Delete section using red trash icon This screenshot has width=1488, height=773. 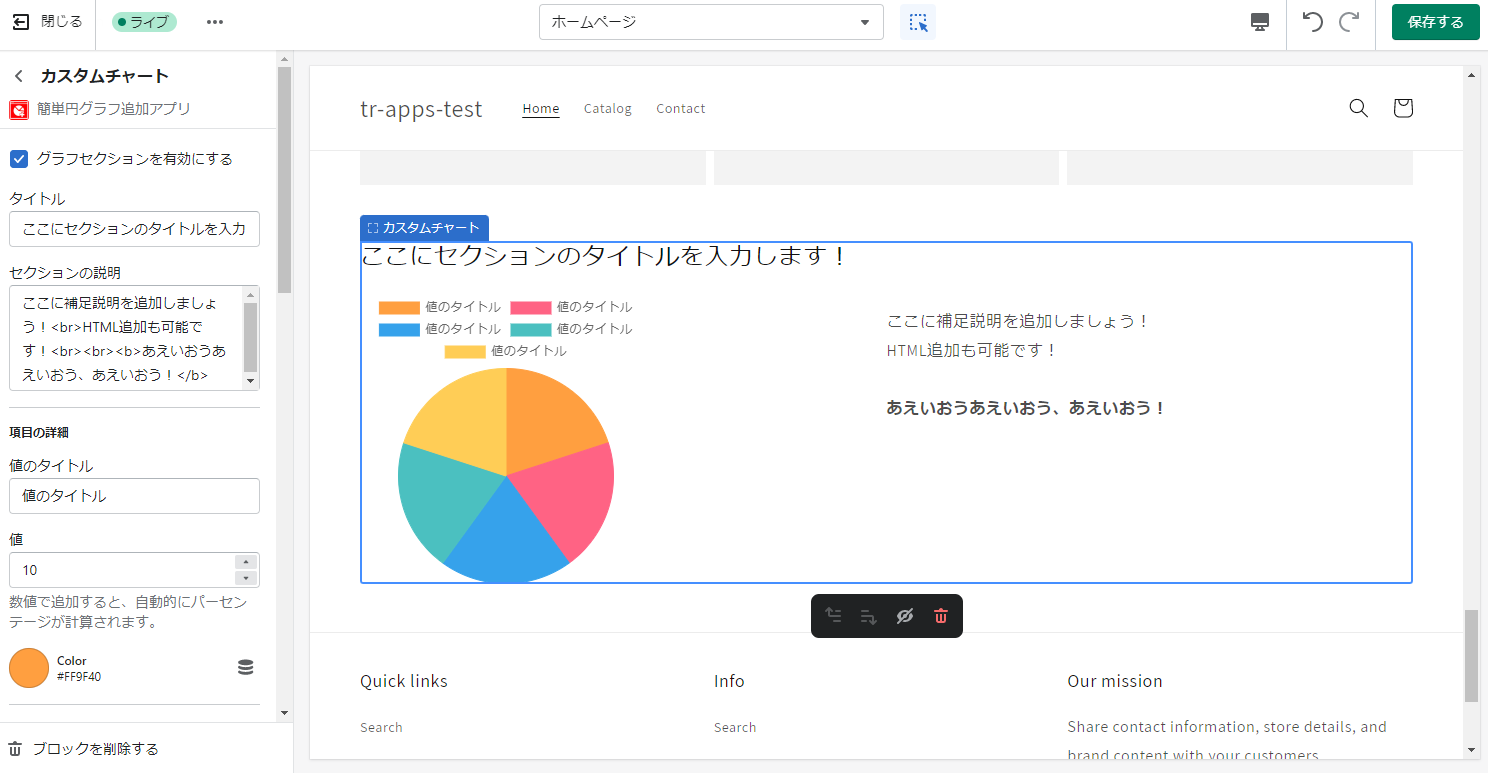point(940,616)
